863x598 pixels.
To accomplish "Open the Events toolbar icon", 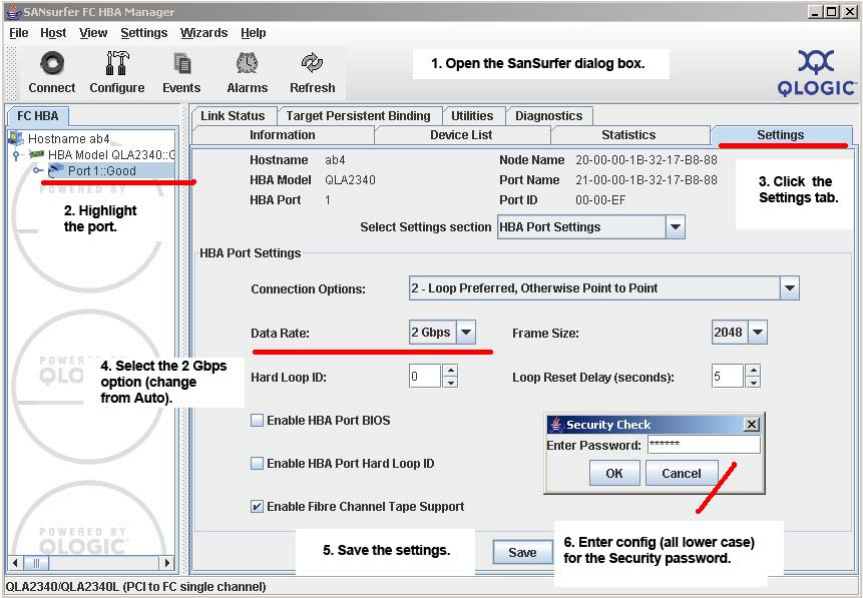I will pos(182,64).
